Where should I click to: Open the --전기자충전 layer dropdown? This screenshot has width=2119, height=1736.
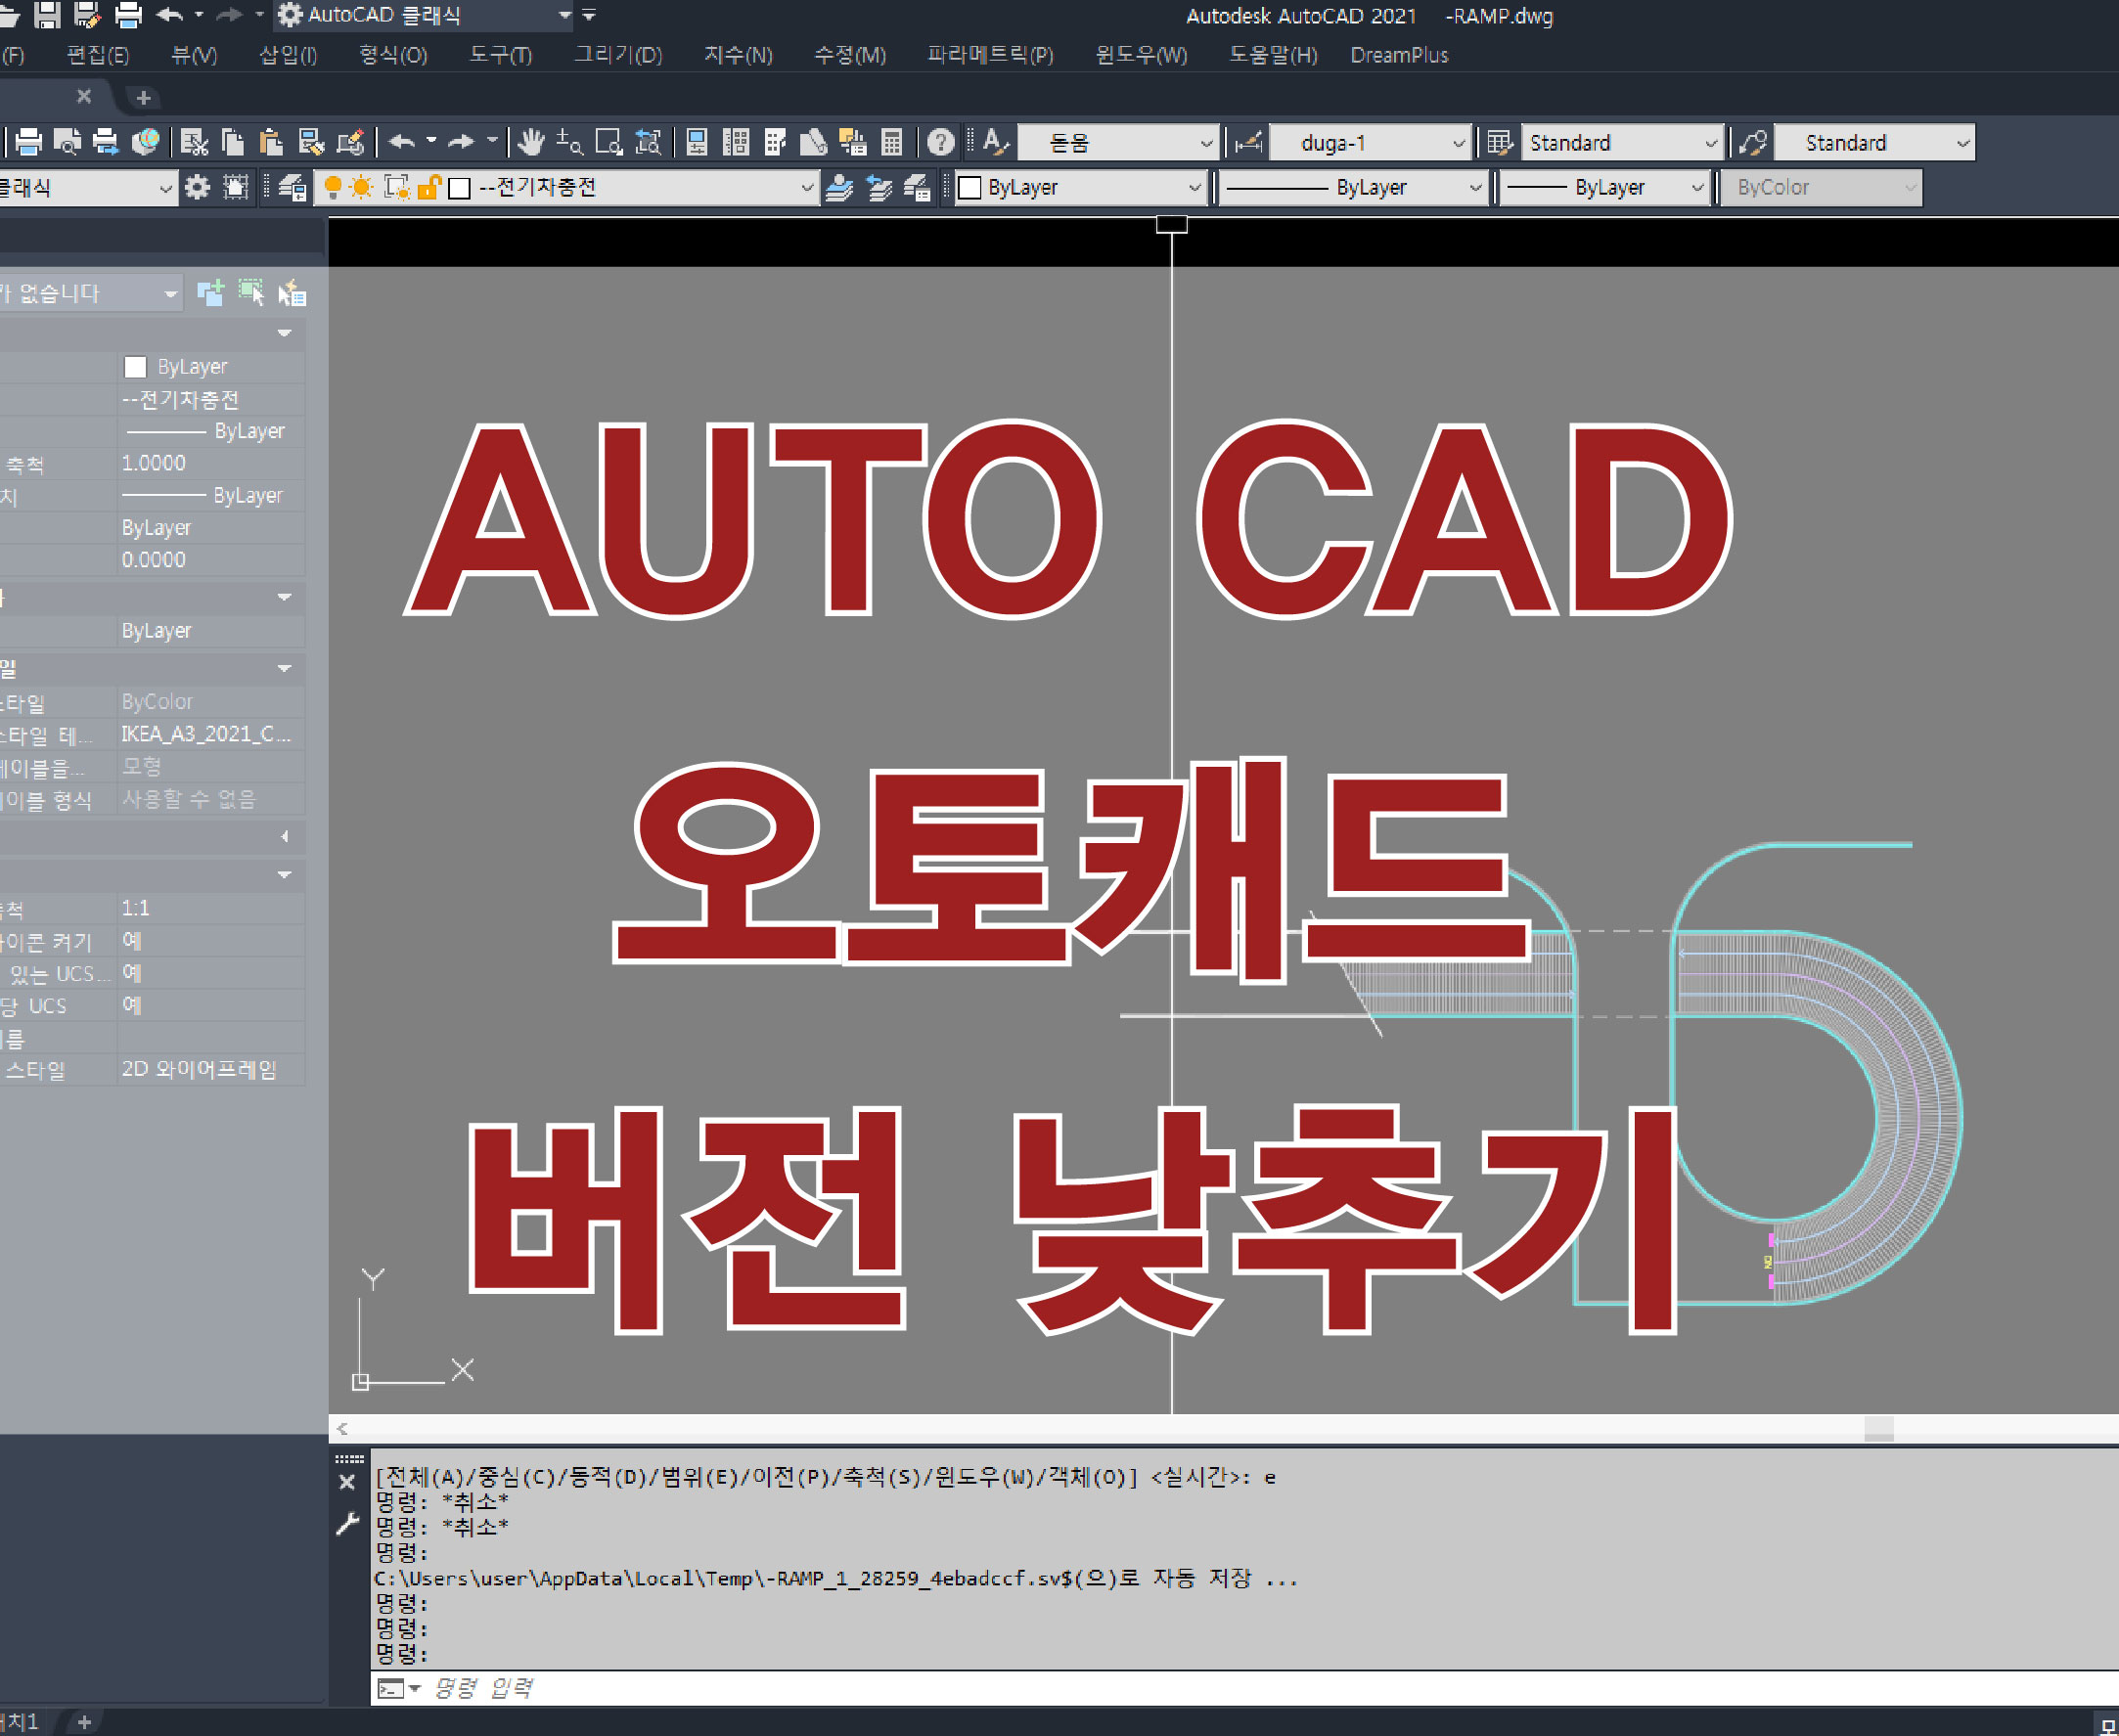[567, 187]
